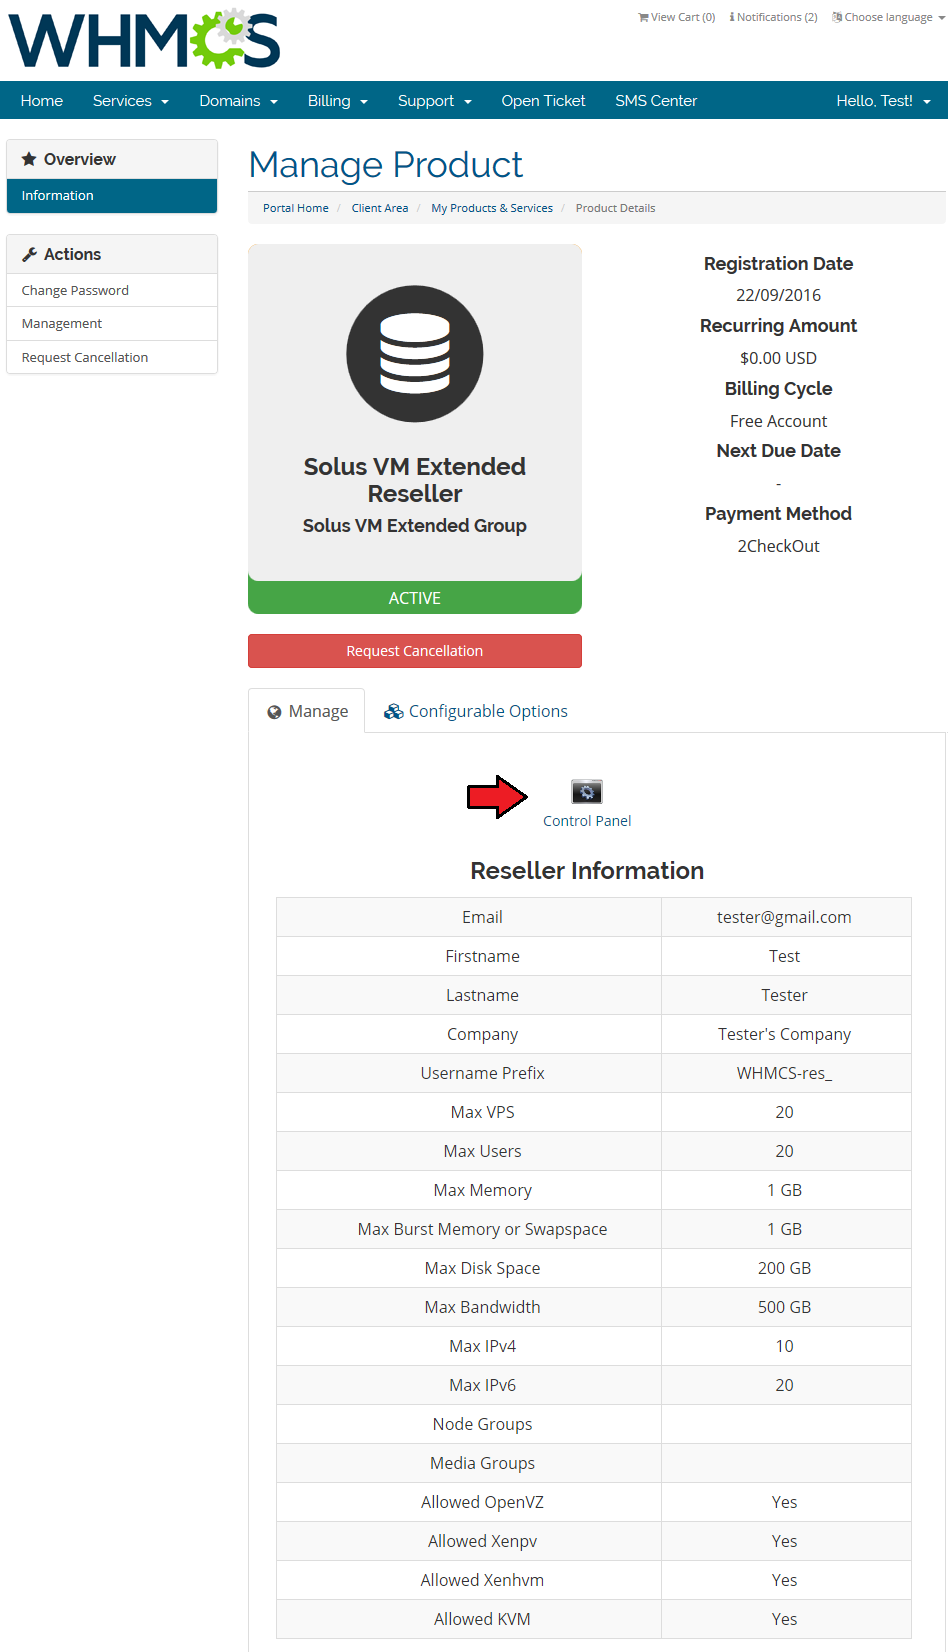Image resolution: width=948 pixels, height=1652 pixels.
Task: Expand the Domains menu
Action: (x=238, y=101)
